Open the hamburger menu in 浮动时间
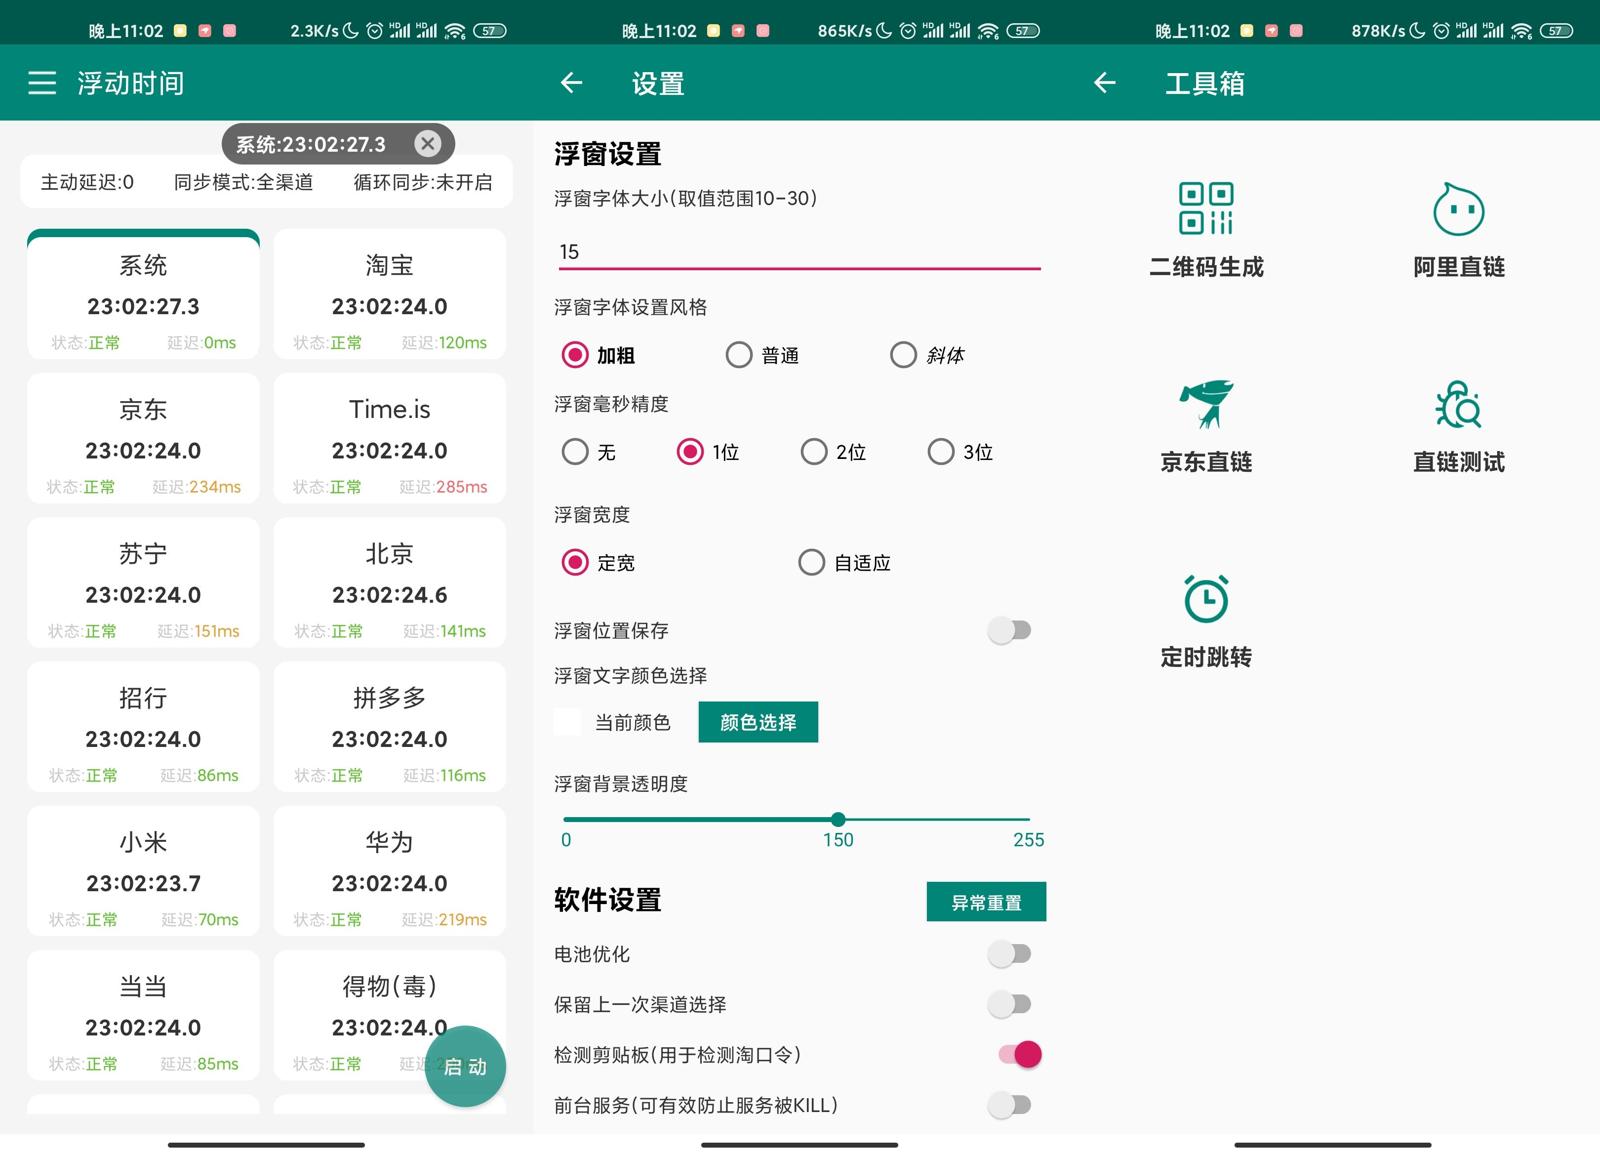The height and width of the screenshot is (1156, 1600). [42, 83]
